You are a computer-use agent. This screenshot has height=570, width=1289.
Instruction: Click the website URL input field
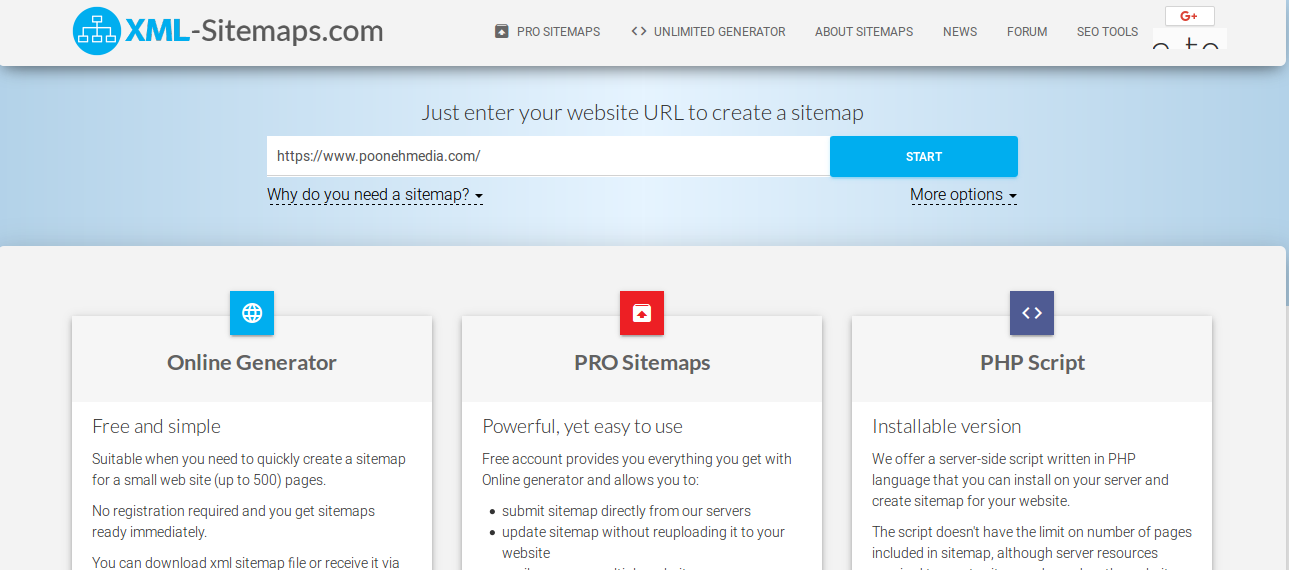(x=548, y=156)
